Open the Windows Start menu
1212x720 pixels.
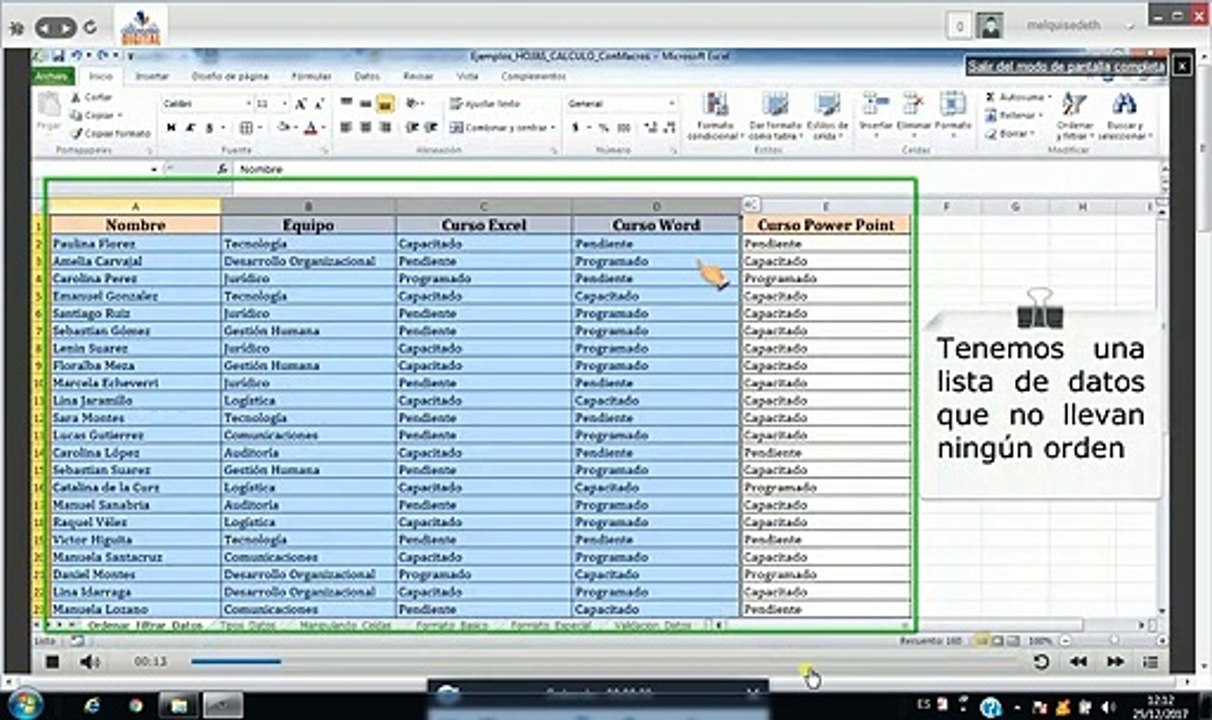26,704
